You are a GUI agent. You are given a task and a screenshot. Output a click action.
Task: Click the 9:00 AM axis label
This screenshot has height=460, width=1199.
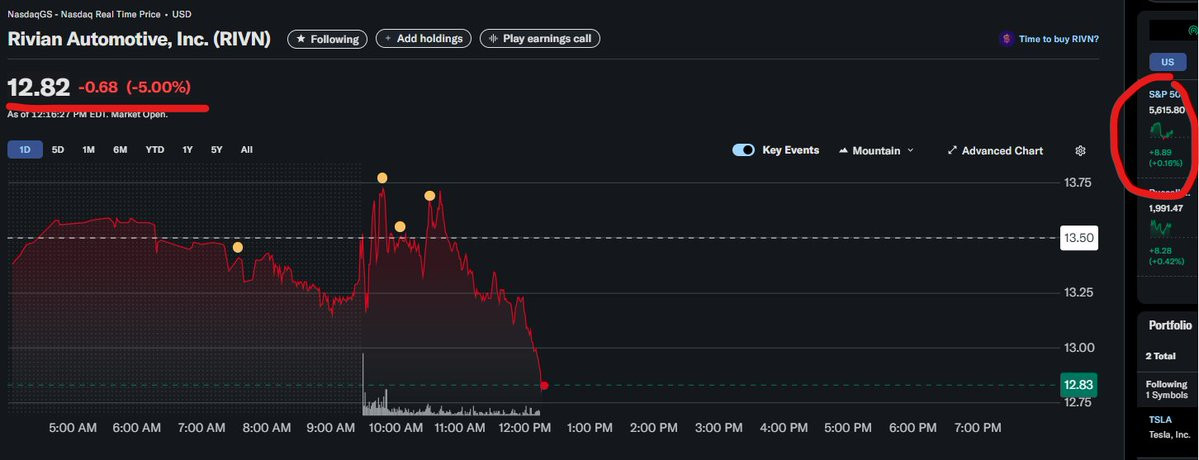click(330, 428)
